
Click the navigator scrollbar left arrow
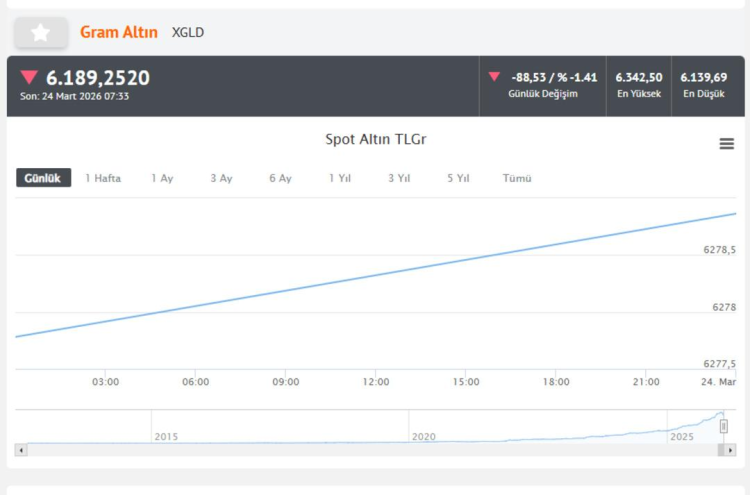pyautogui.click(x=20, y=451)
